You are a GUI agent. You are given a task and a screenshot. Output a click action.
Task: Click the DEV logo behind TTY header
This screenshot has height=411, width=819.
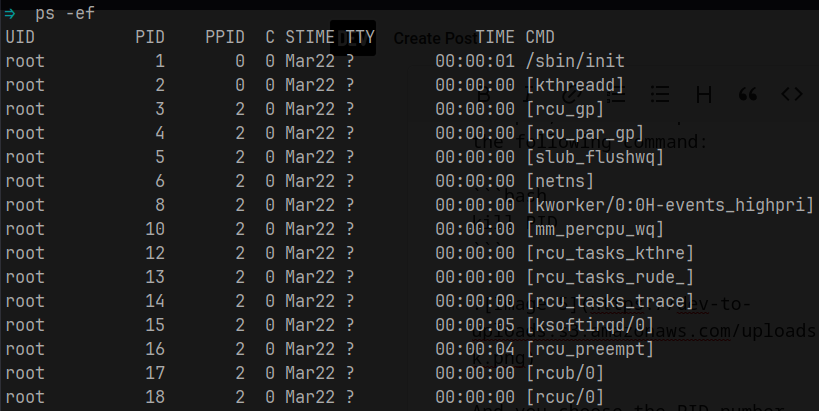pyautogui.click(x=353, y=38)
